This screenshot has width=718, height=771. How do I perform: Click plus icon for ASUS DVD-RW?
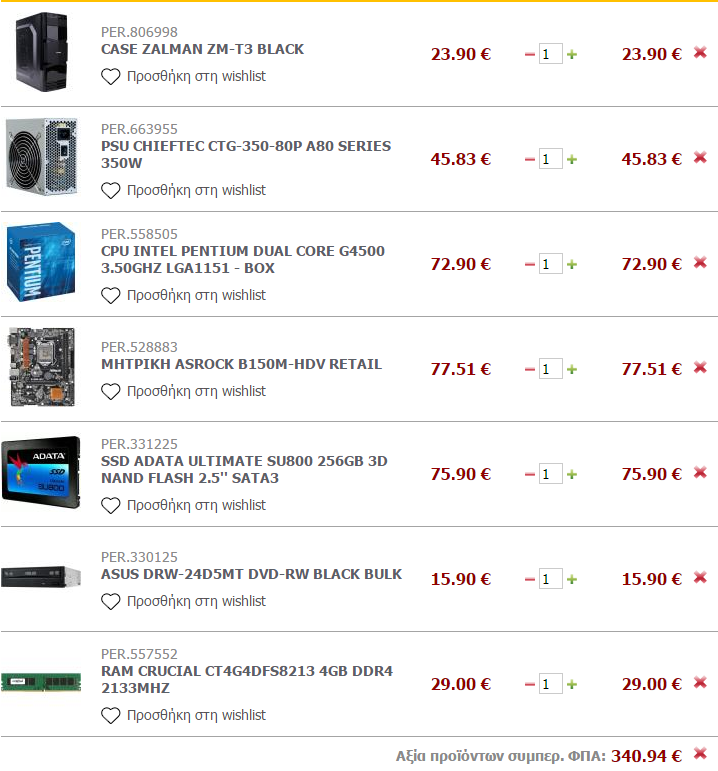[571, 579]
